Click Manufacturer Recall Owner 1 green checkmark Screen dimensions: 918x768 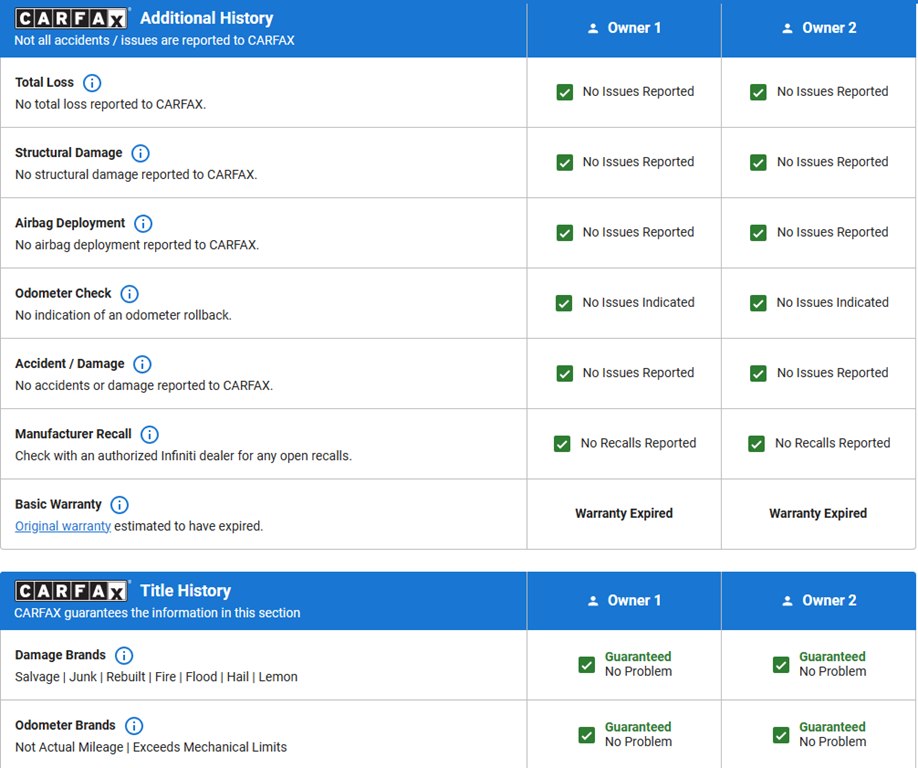coord(562,443)
